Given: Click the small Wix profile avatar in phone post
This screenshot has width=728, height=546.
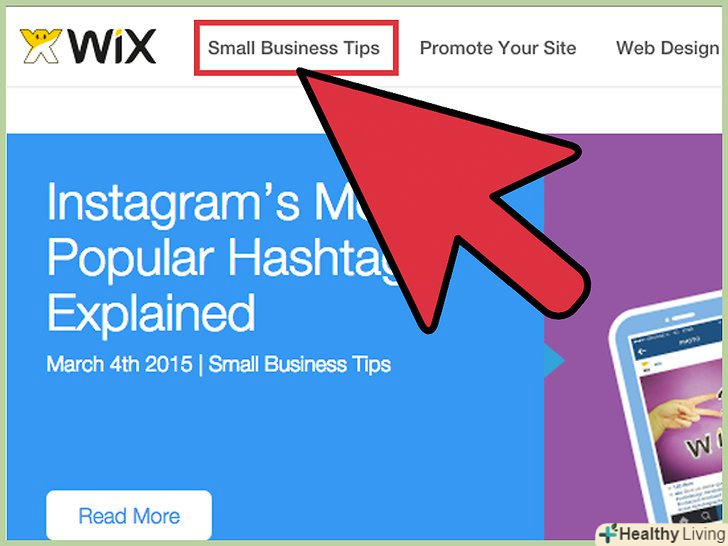Looking at the screenshot, I should 646,365.
